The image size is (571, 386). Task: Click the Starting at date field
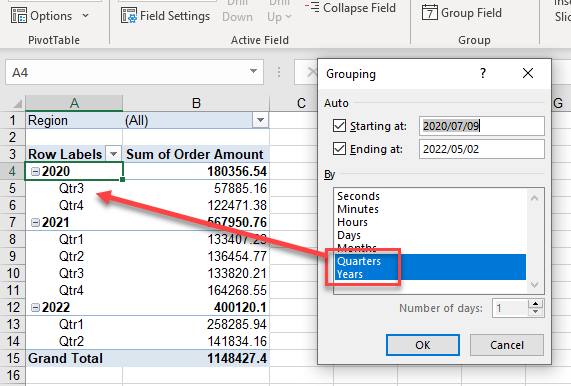click(481, 126)
